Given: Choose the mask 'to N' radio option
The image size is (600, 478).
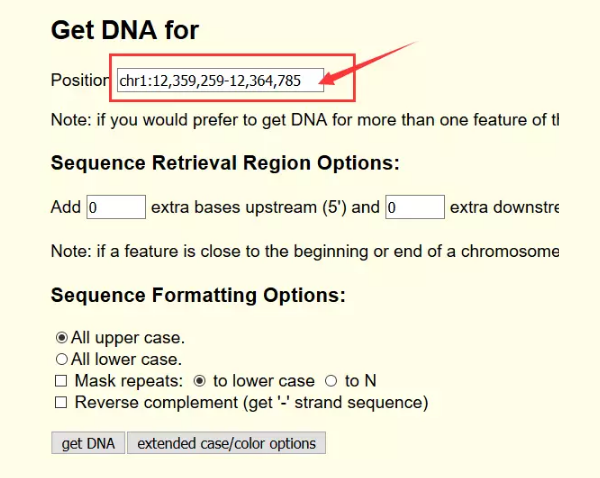Looking at the screenshot, I should (332, 381).
